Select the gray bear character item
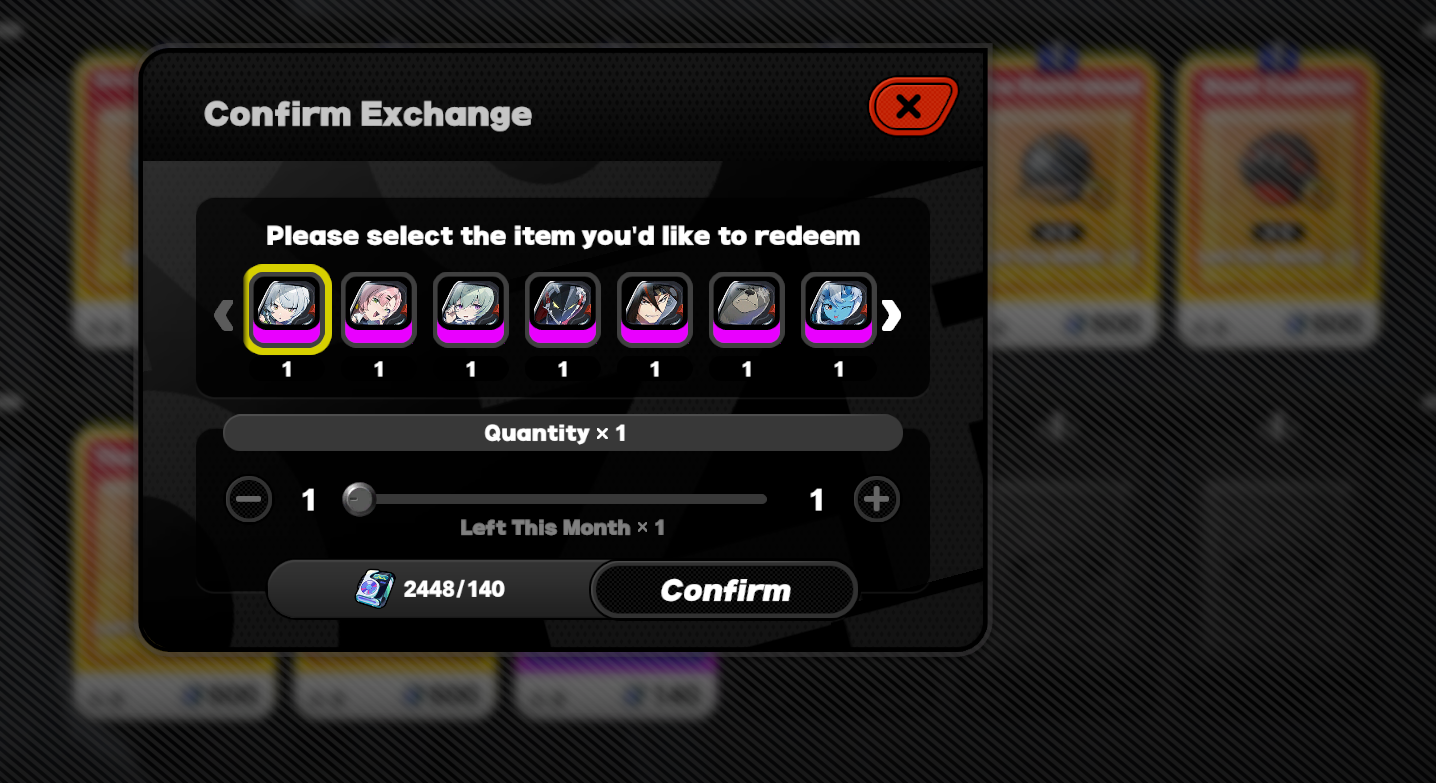Image resolution: width=1436 pixels, height=783 pixels. click(747, 310)
